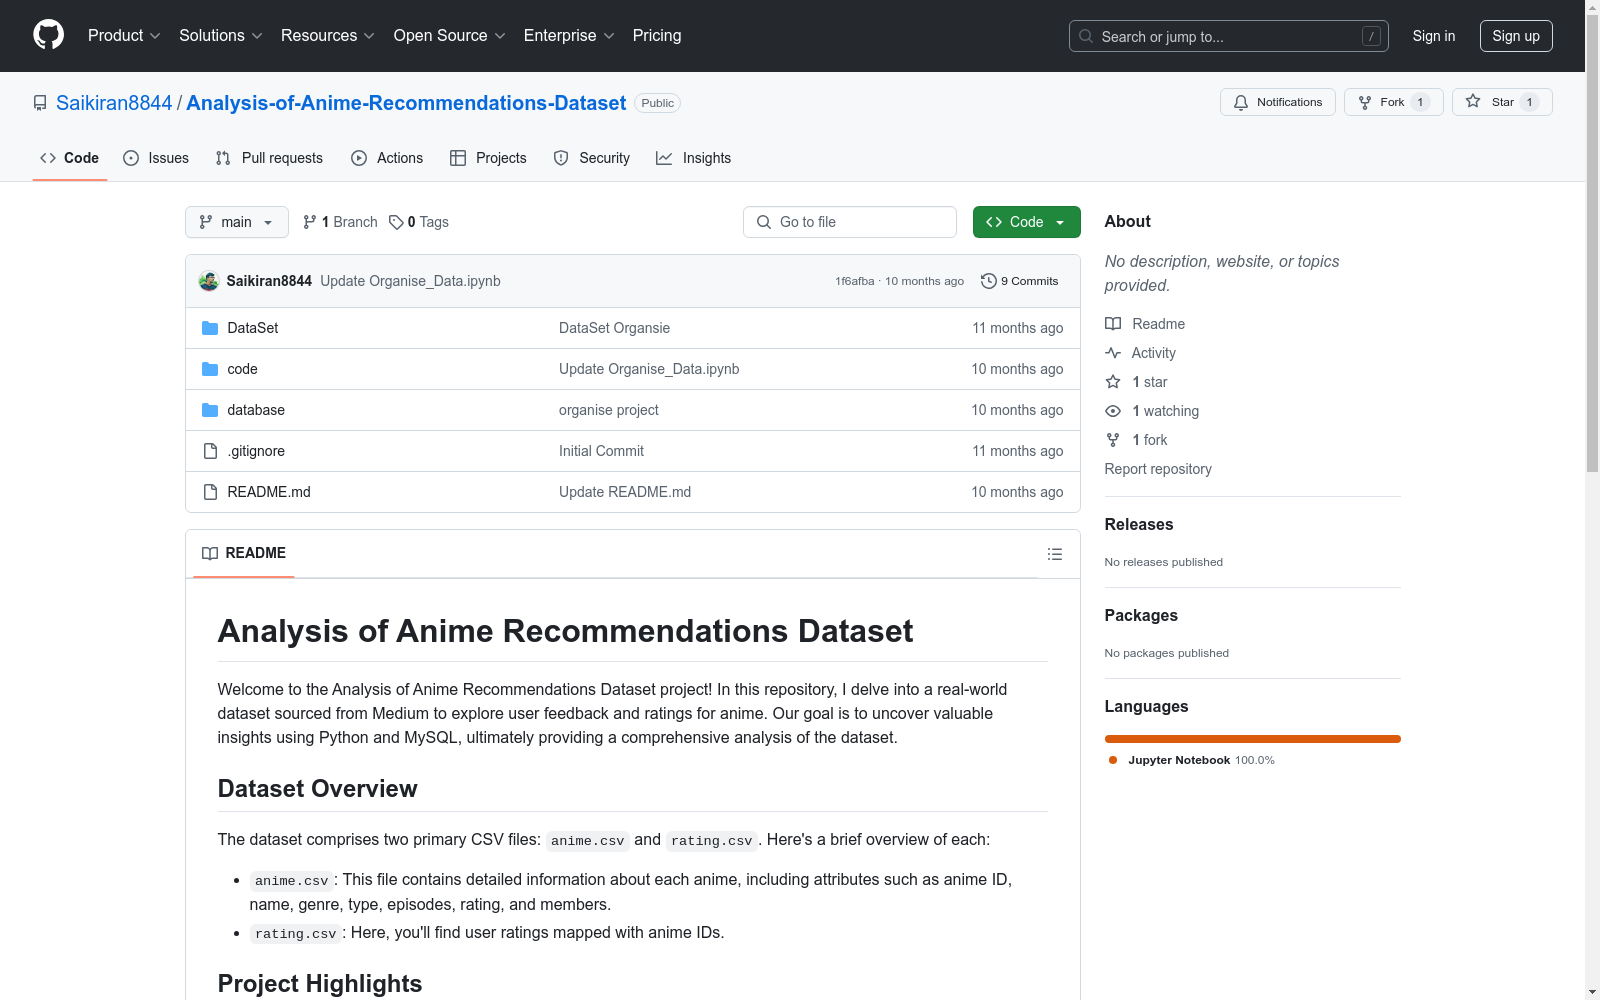1600x1000 pixels.
Task: Open the Product dropdown menu
Action: [124, 35]
